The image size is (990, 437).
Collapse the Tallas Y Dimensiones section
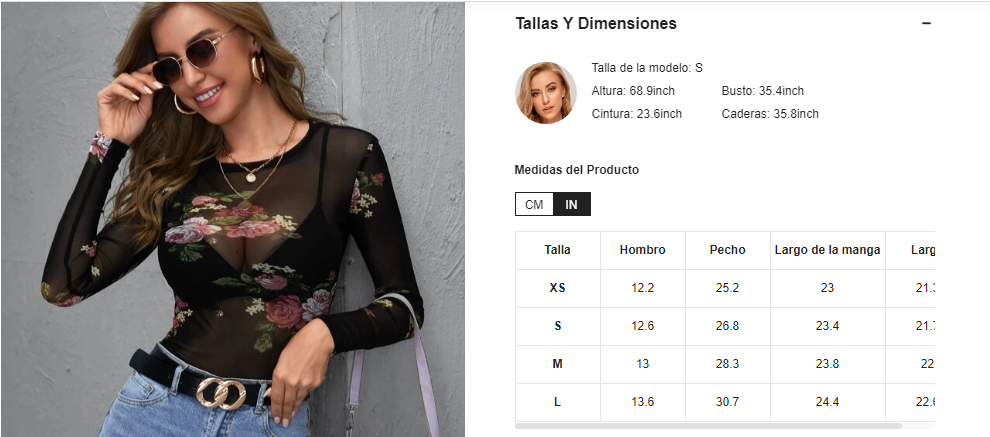click(926, 23)
